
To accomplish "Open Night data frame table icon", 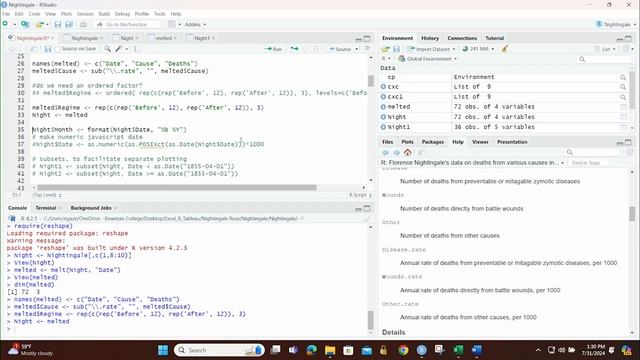I will 623,117.
